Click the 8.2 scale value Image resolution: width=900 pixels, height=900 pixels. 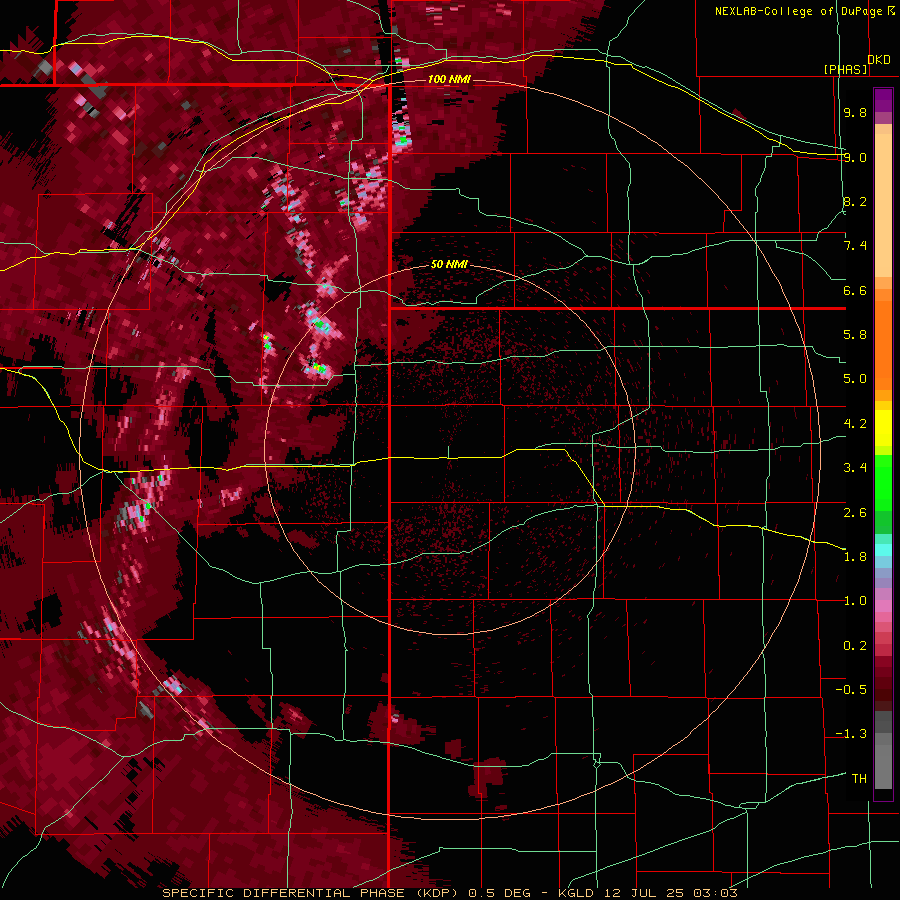point(855,201)
